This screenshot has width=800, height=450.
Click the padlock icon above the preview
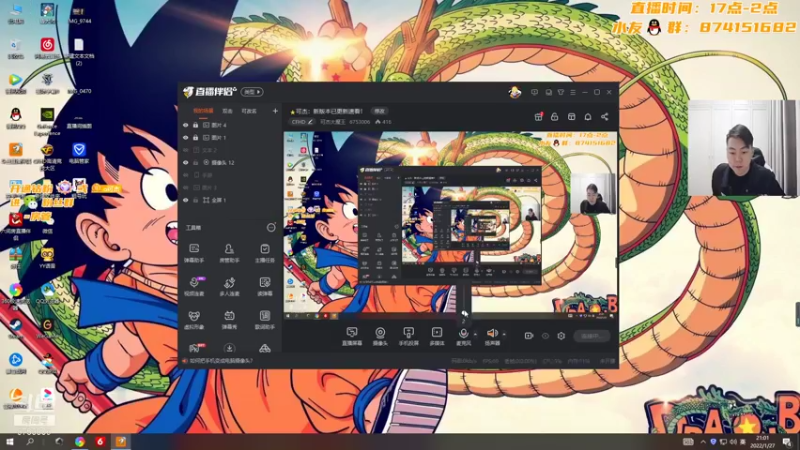555,117
